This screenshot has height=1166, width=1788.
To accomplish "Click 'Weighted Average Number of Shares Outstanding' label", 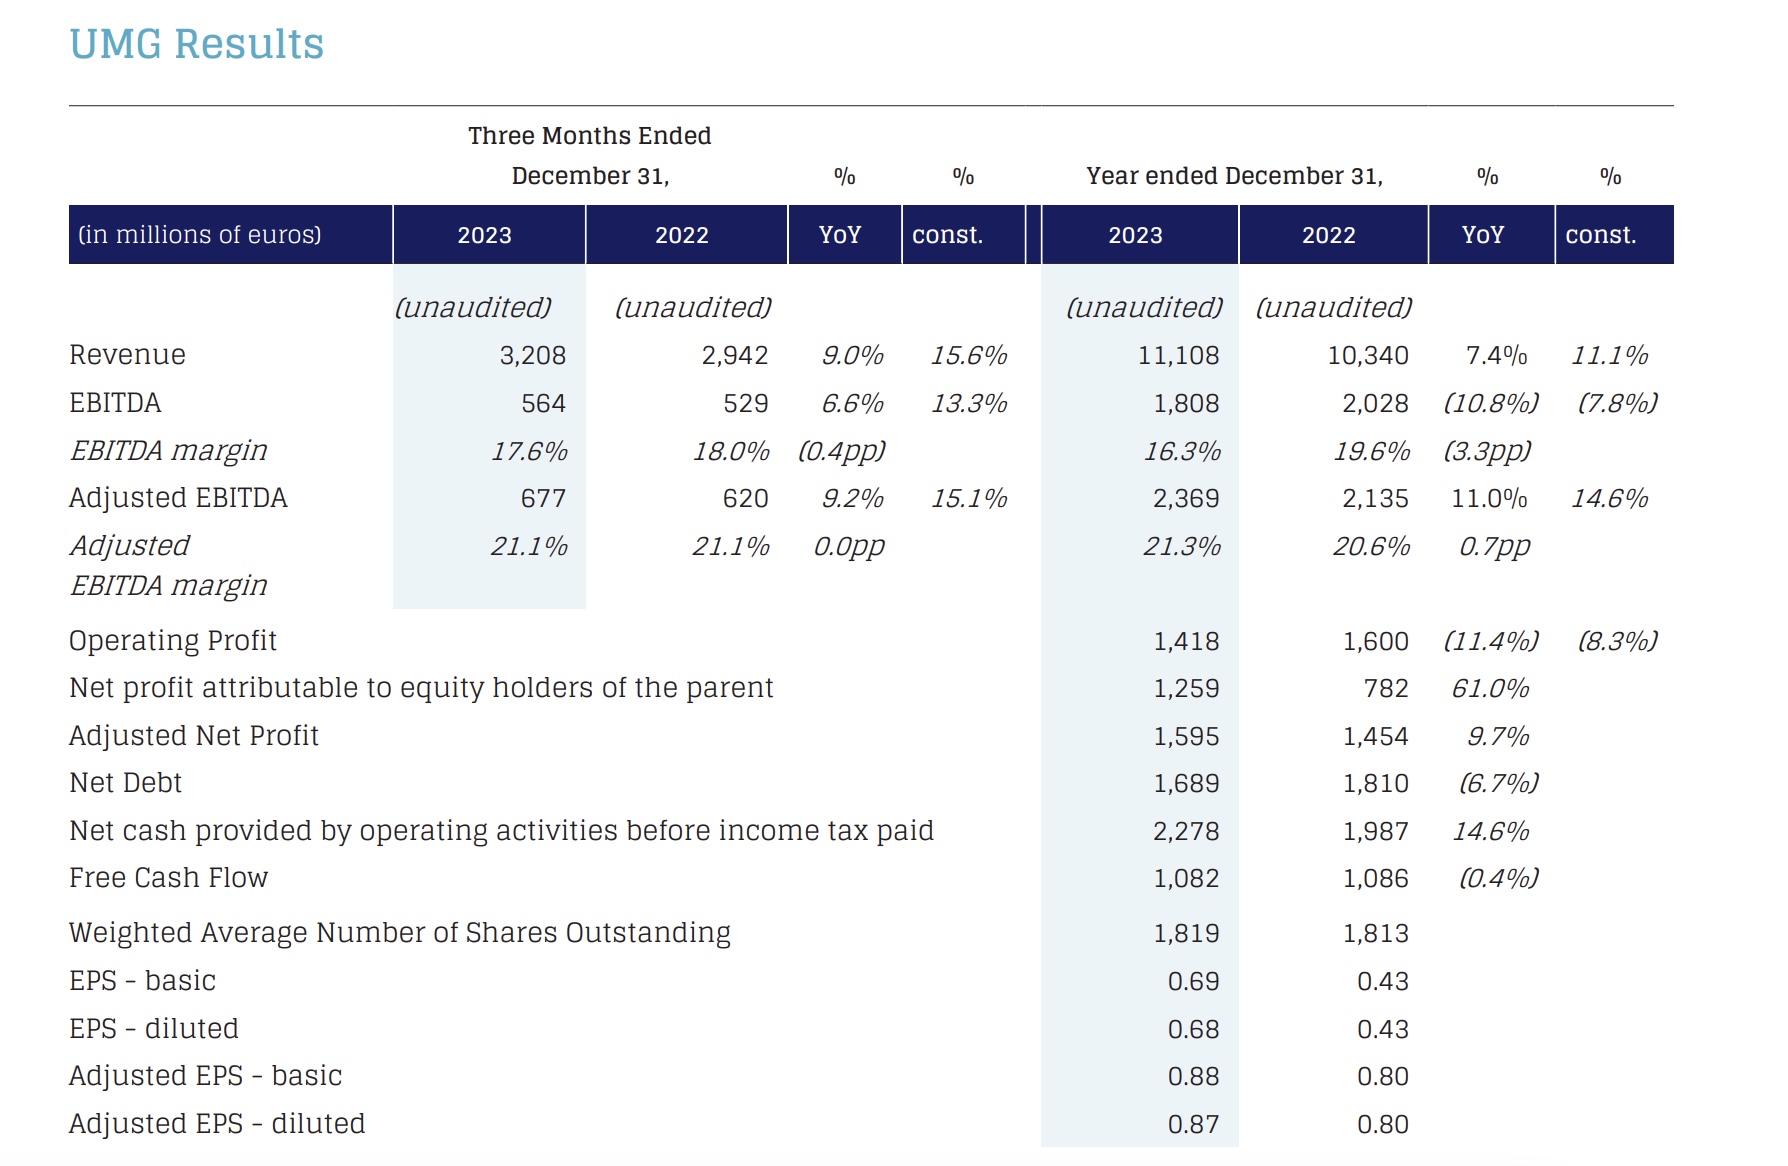I will click(400, 933).
